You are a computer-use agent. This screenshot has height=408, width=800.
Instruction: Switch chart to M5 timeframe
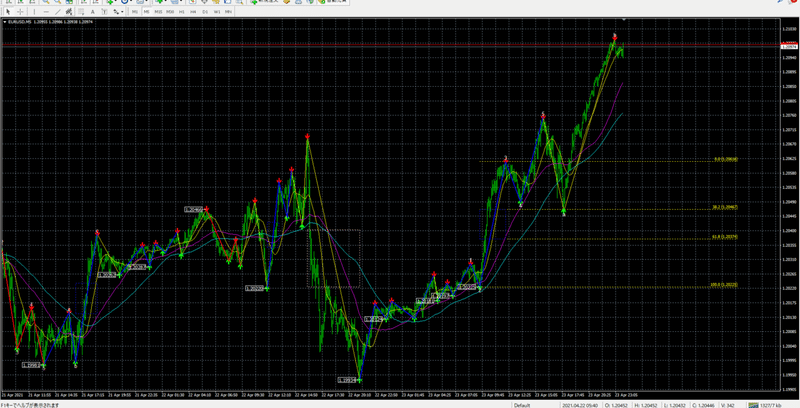[x=146, y=11]
